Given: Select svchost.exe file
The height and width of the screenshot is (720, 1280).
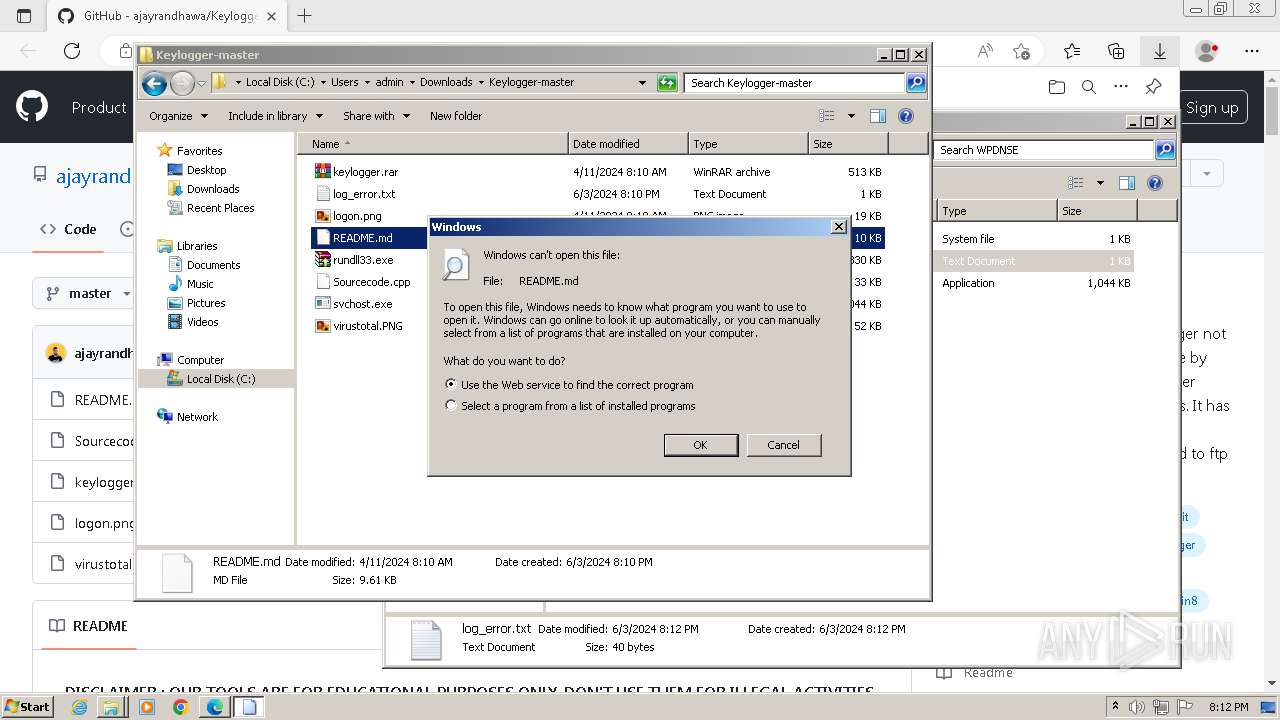Looking at the screenshot, I should pos(362,304).
